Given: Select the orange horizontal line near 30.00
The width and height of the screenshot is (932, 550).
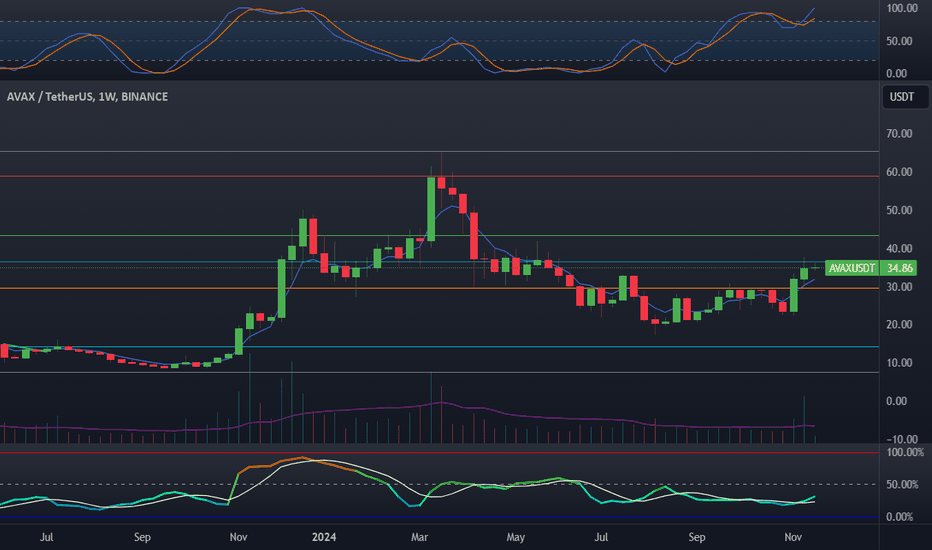Looking at the screenshot, I should pos(439,288).
